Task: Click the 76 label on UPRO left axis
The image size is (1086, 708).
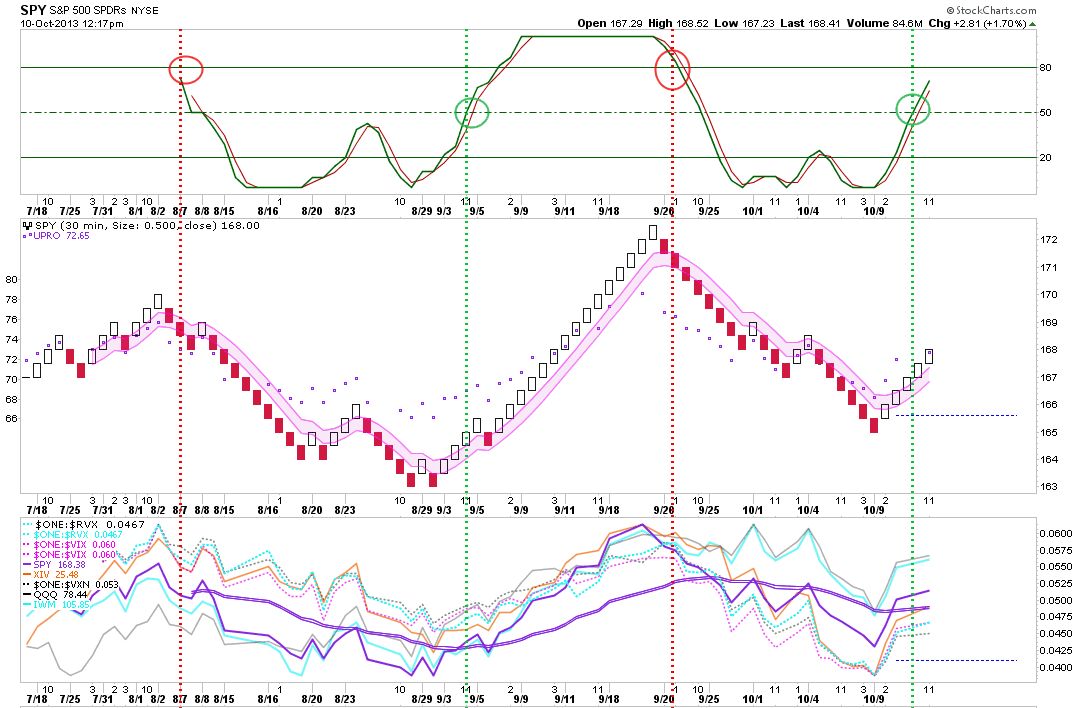Action: 11,320
